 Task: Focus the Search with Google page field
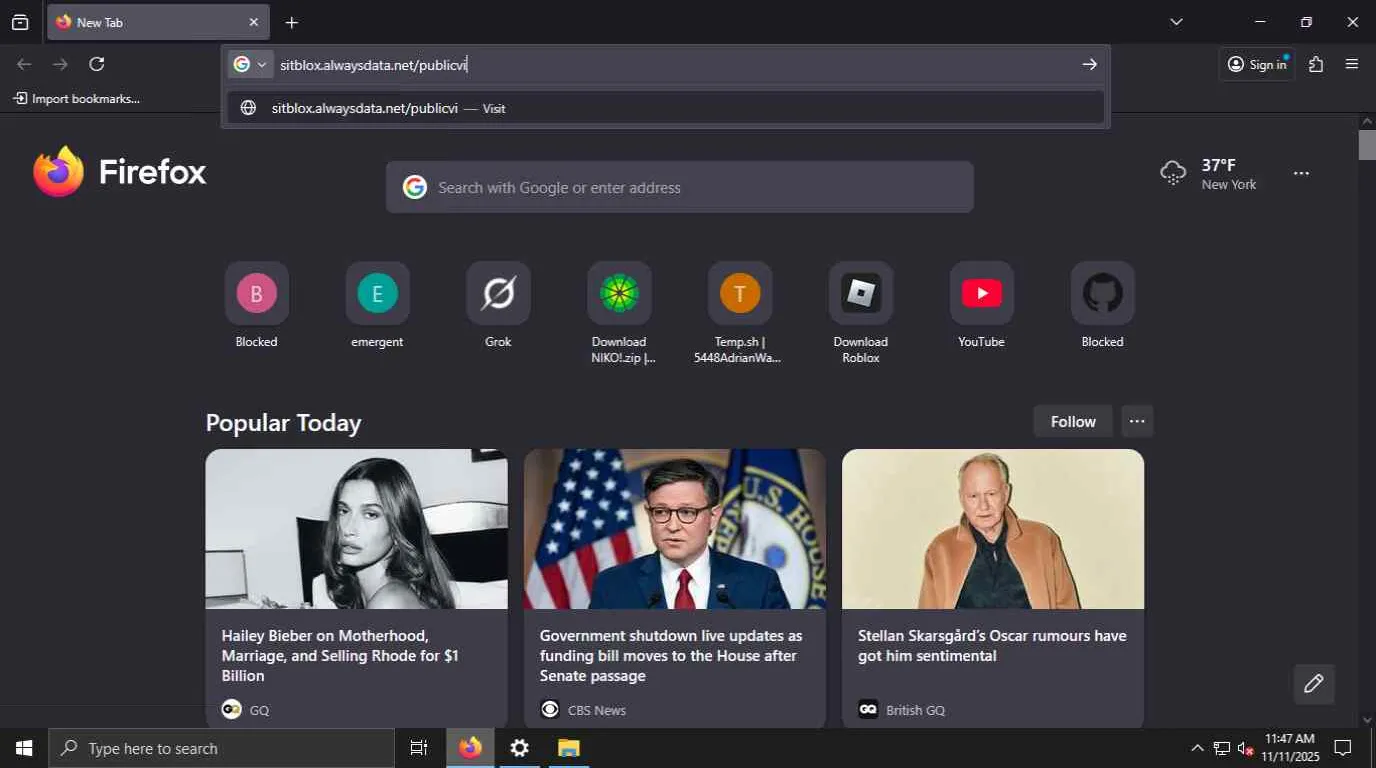(x=680, y=187)
